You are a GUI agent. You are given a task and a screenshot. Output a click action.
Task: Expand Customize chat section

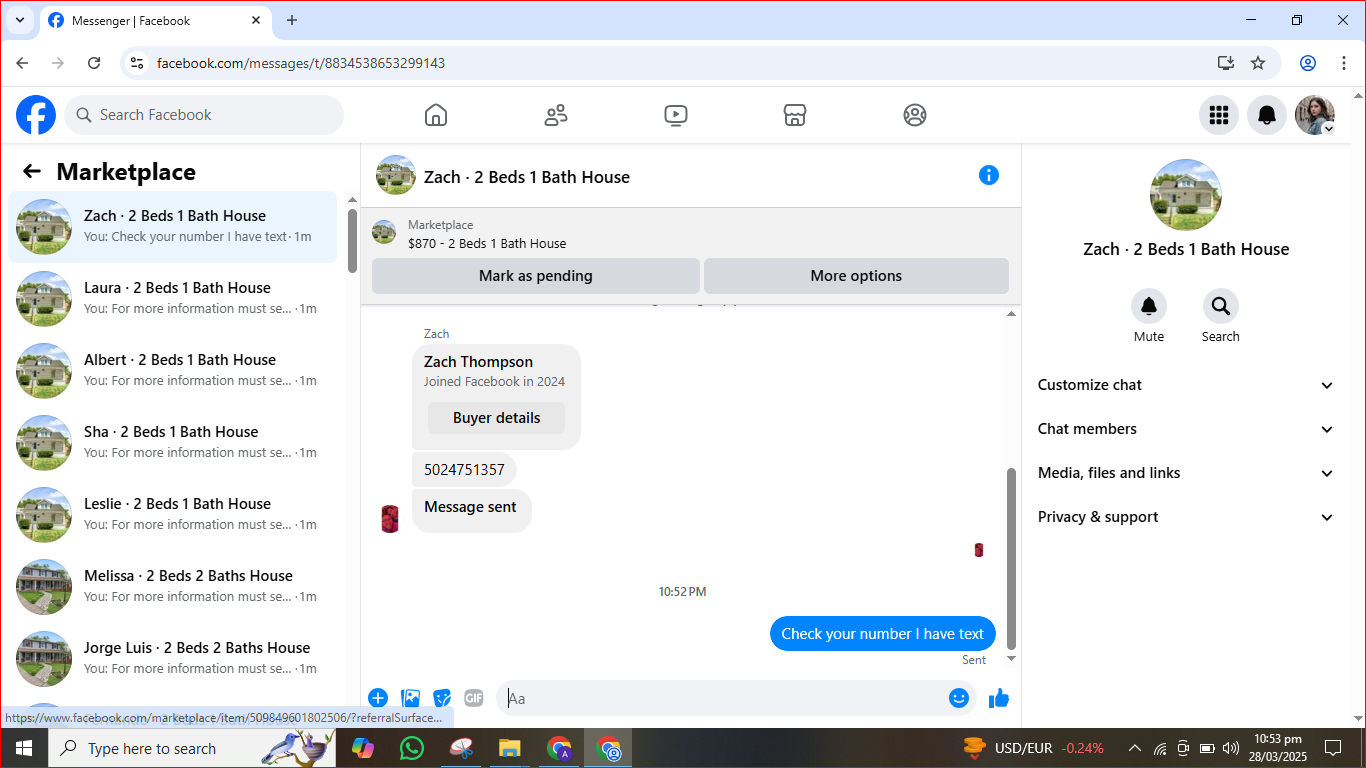(x=1186, y=385)
